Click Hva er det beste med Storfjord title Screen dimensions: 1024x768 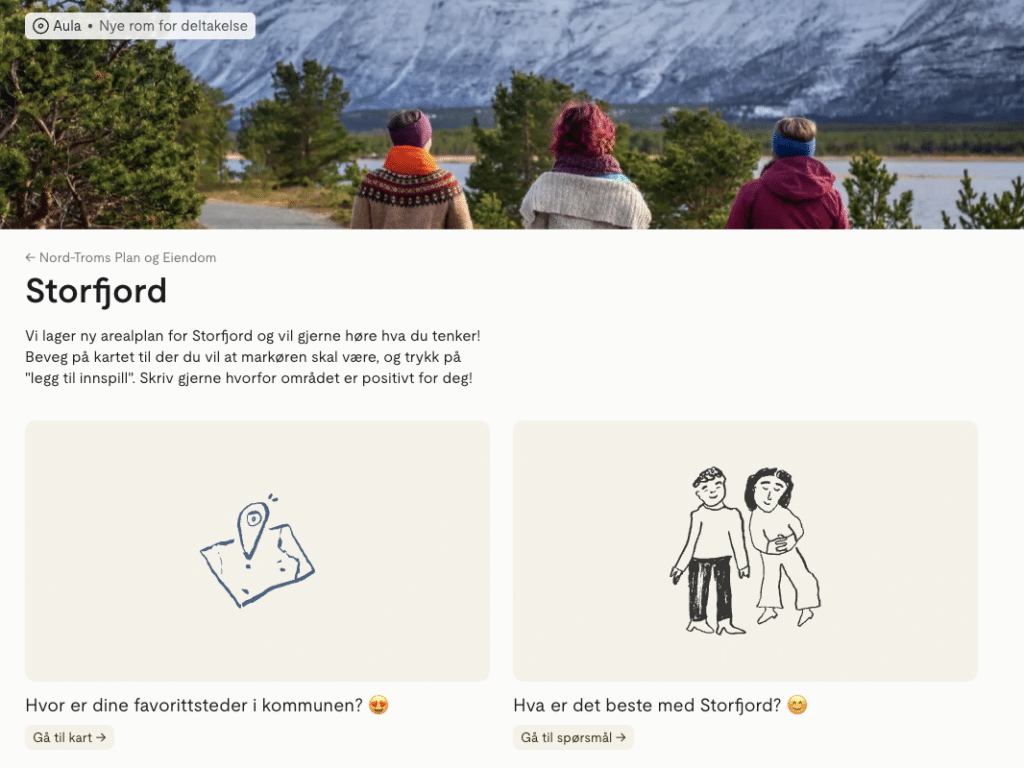pyautogui.click(x=647, y=705)
